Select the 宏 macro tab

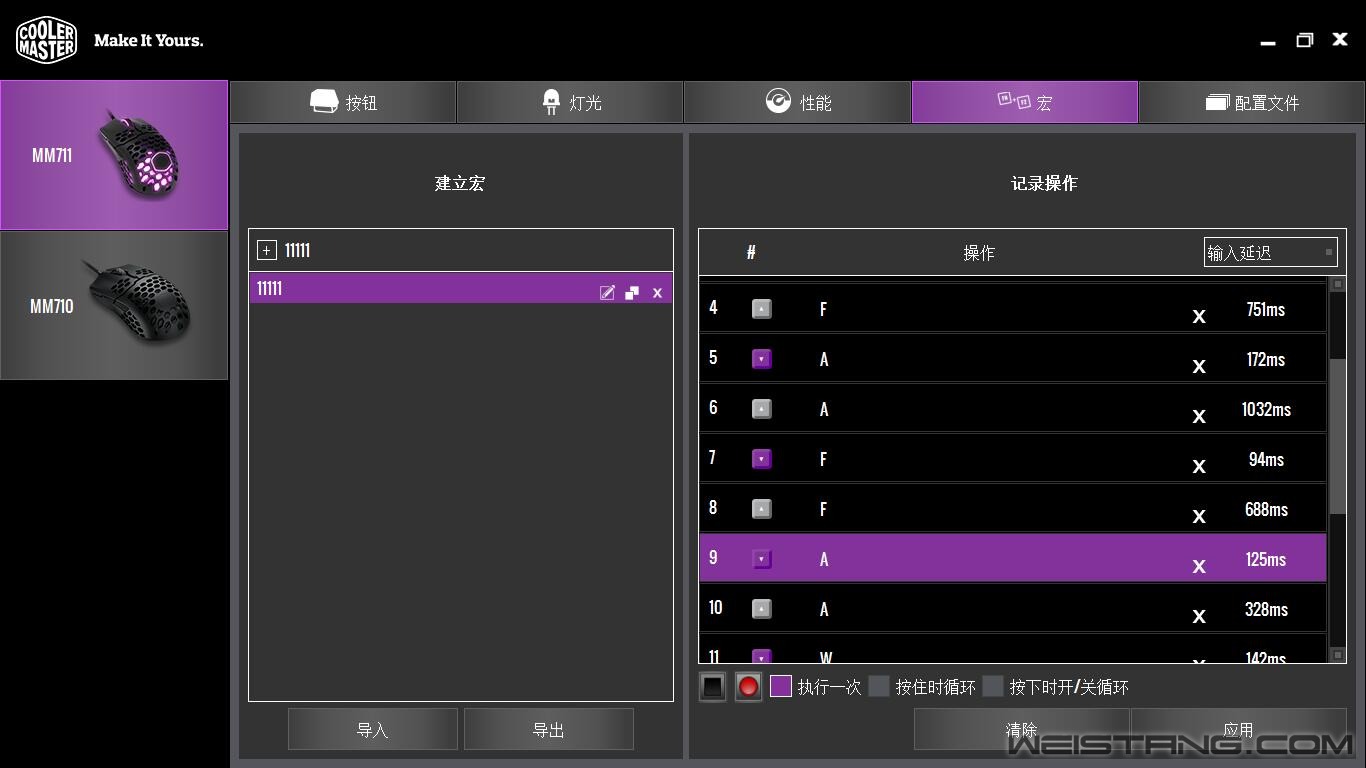point(1025,102)
